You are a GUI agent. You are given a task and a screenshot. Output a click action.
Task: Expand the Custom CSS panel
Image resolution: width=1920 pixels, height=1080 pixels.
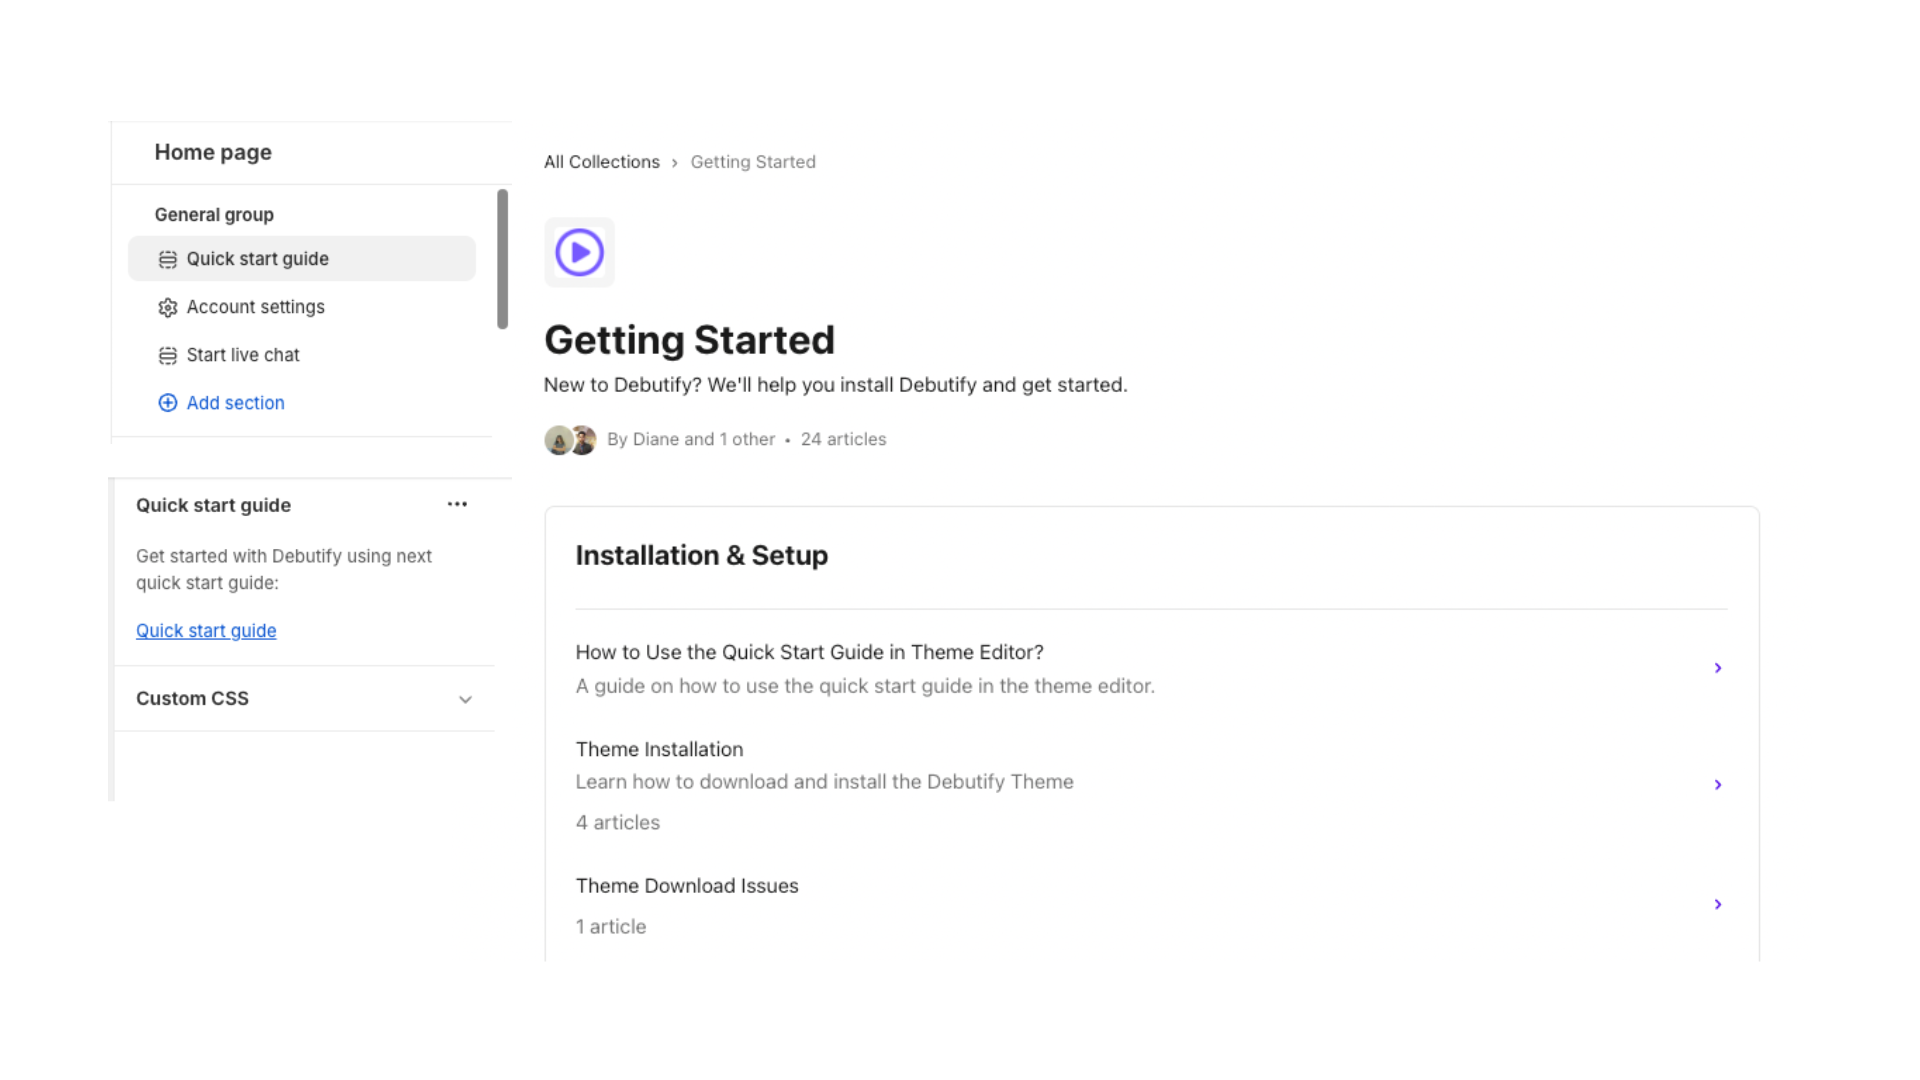(465, 699)
